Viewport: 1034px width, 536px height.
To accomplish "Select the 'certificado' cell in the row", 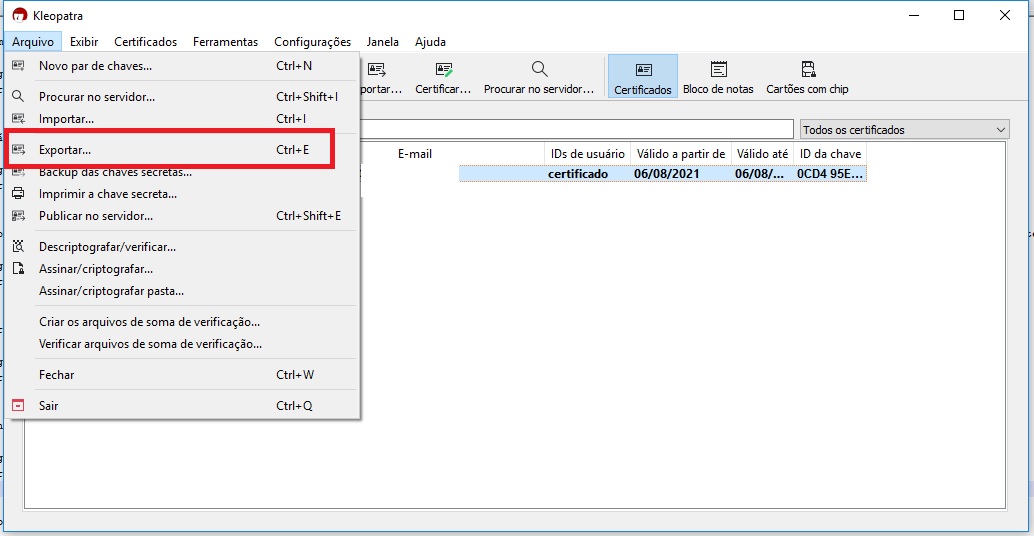I will tap(578, 174).
